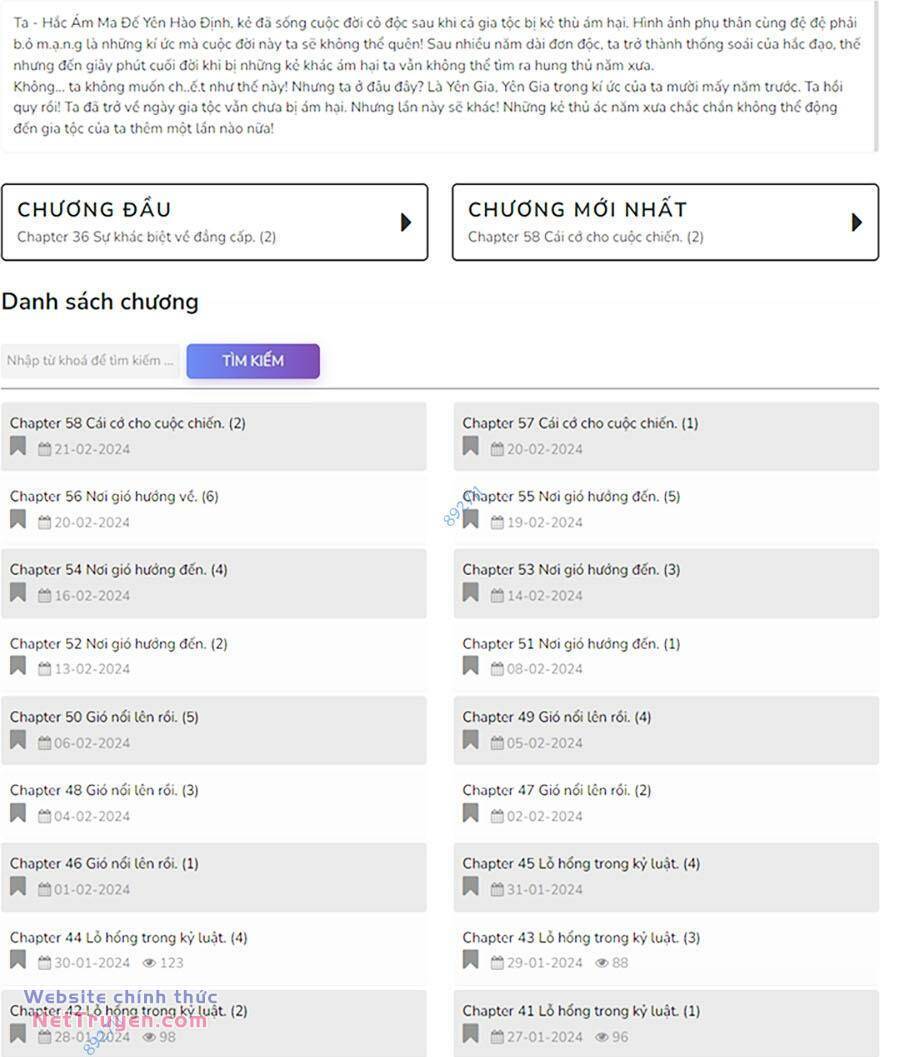This screenshot has width=900, height=1057.
Task: Click calendar icon under Chapter 50
Action: (45, 743)
